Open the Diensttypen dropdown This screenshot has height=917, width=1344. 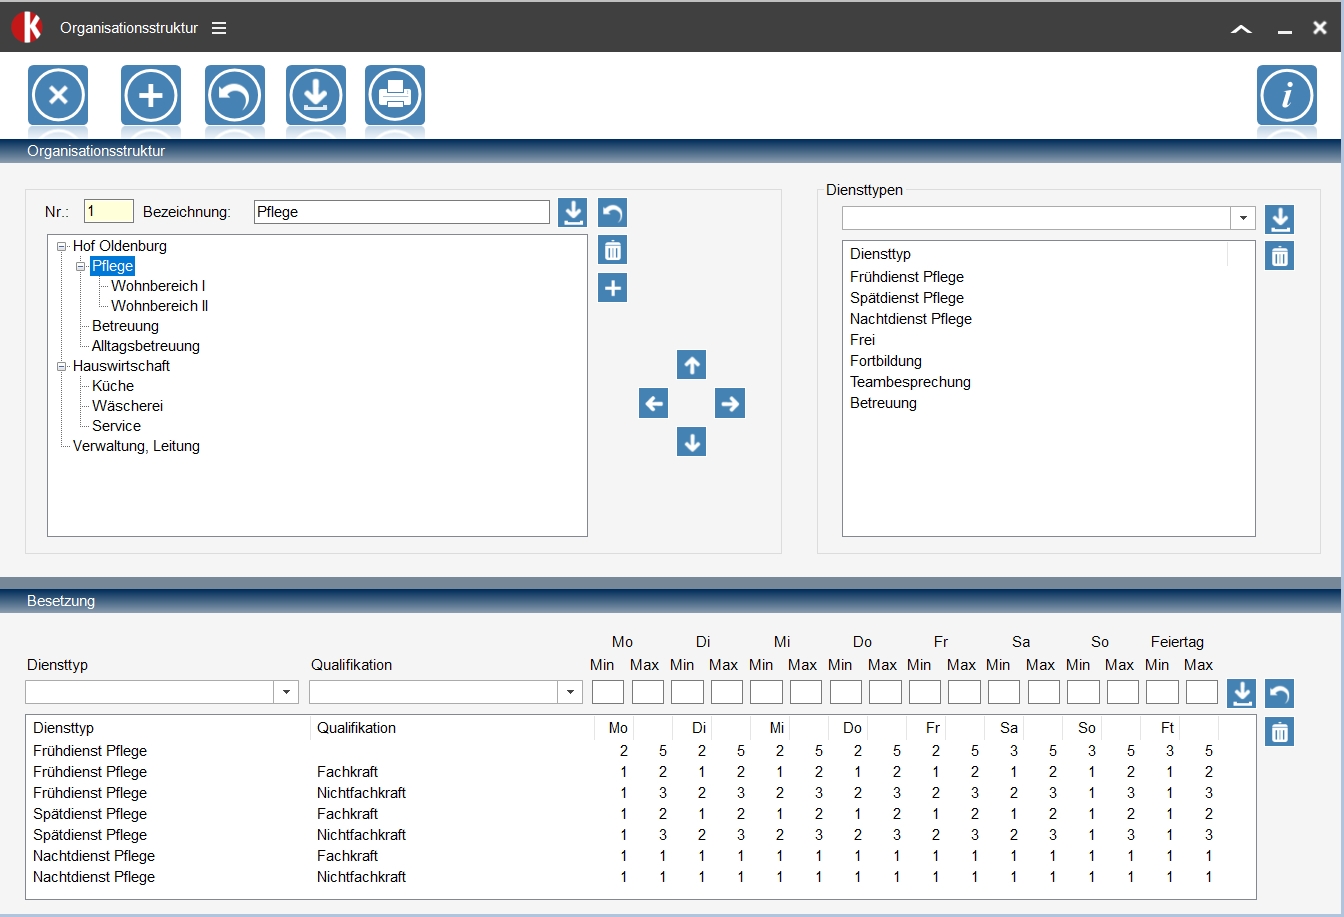pyautogui.click(x=1243, y=218)
